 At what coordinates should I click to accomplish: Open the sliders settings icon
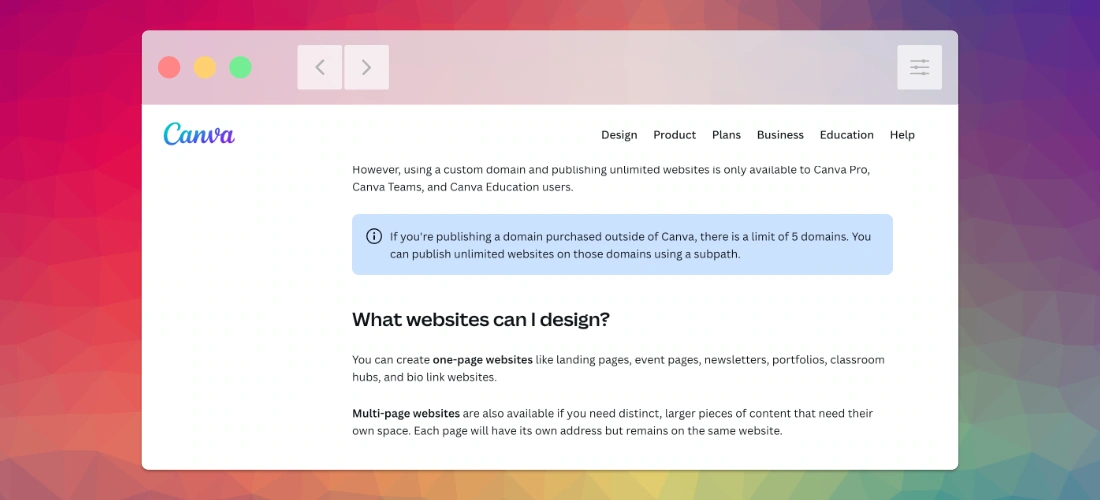(919, 67)
